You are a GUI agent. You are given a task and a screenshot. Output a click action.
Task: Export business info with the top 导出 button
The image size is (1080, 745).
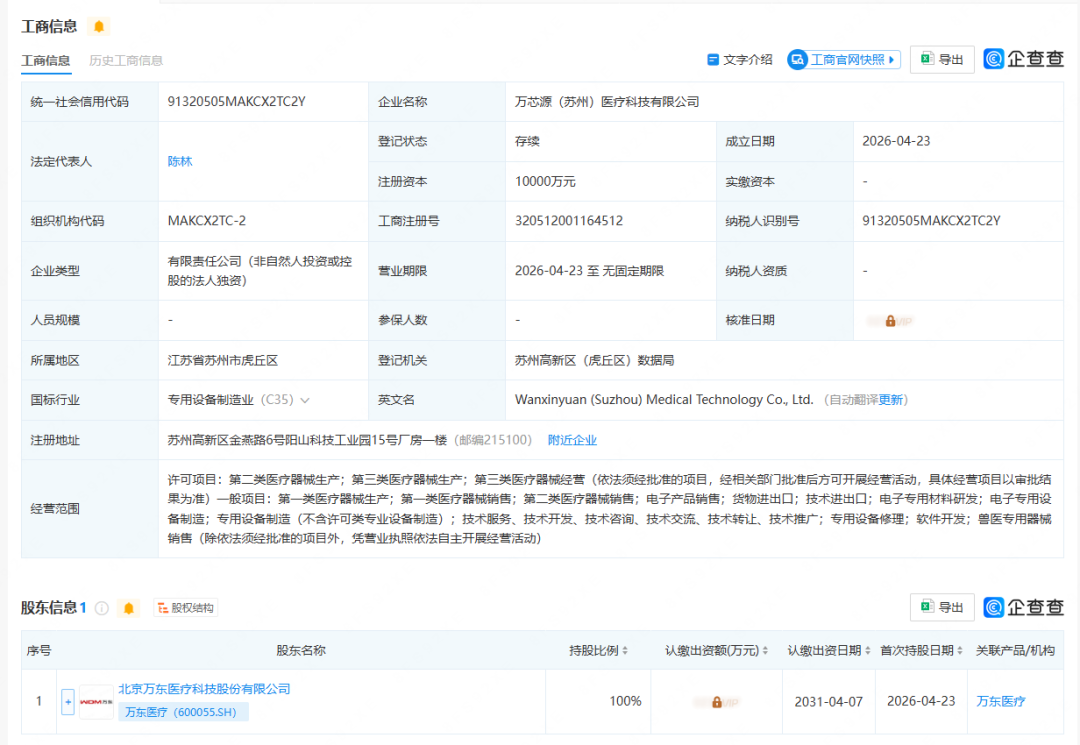(x=942, y=60)
